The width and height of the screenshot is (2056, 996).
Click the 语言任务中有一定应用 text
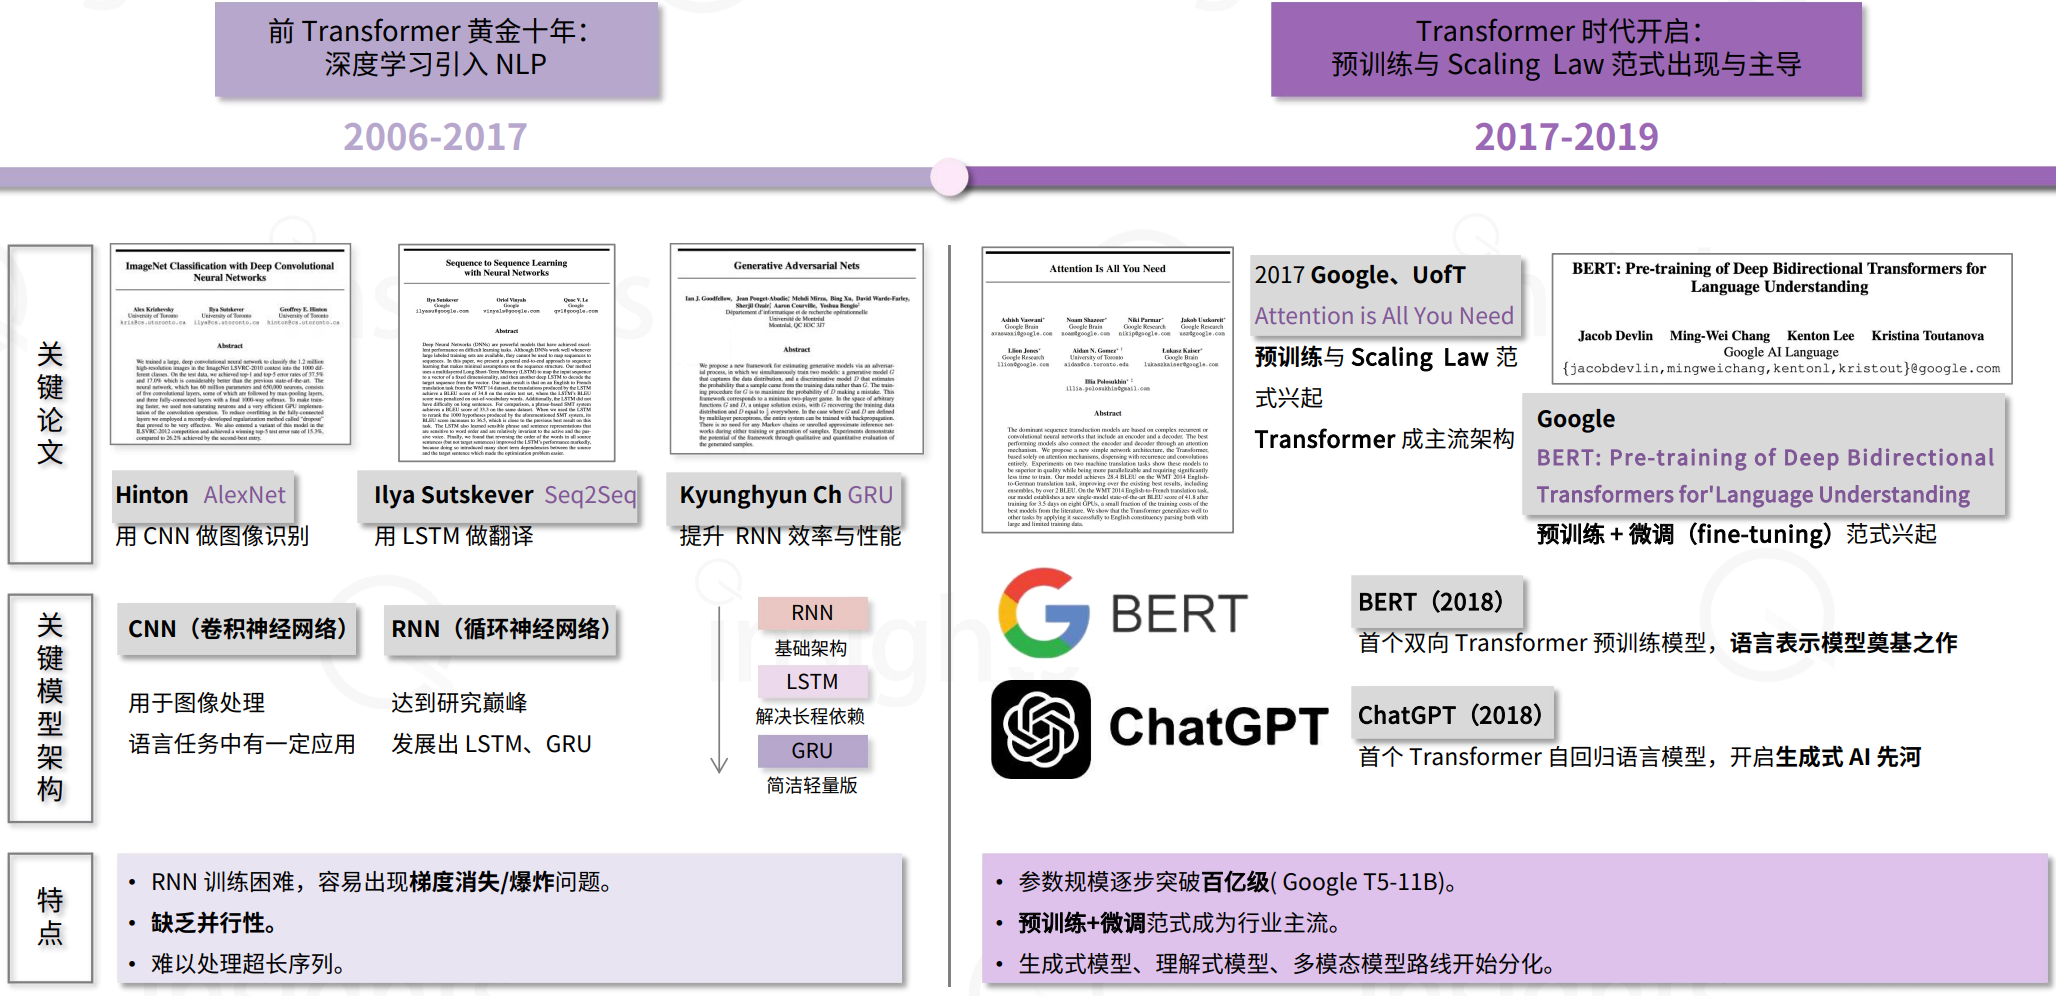[242, 744]
